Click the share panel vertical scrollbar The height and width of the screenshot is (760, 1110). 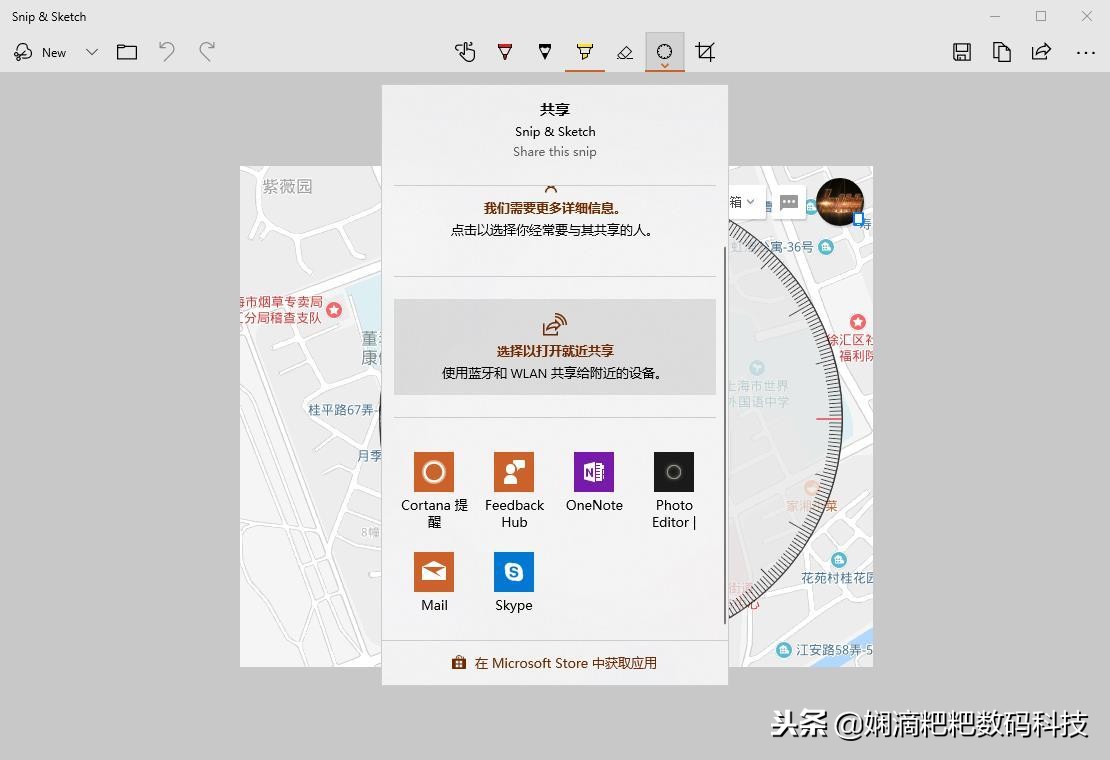click(x=724, y=435)
